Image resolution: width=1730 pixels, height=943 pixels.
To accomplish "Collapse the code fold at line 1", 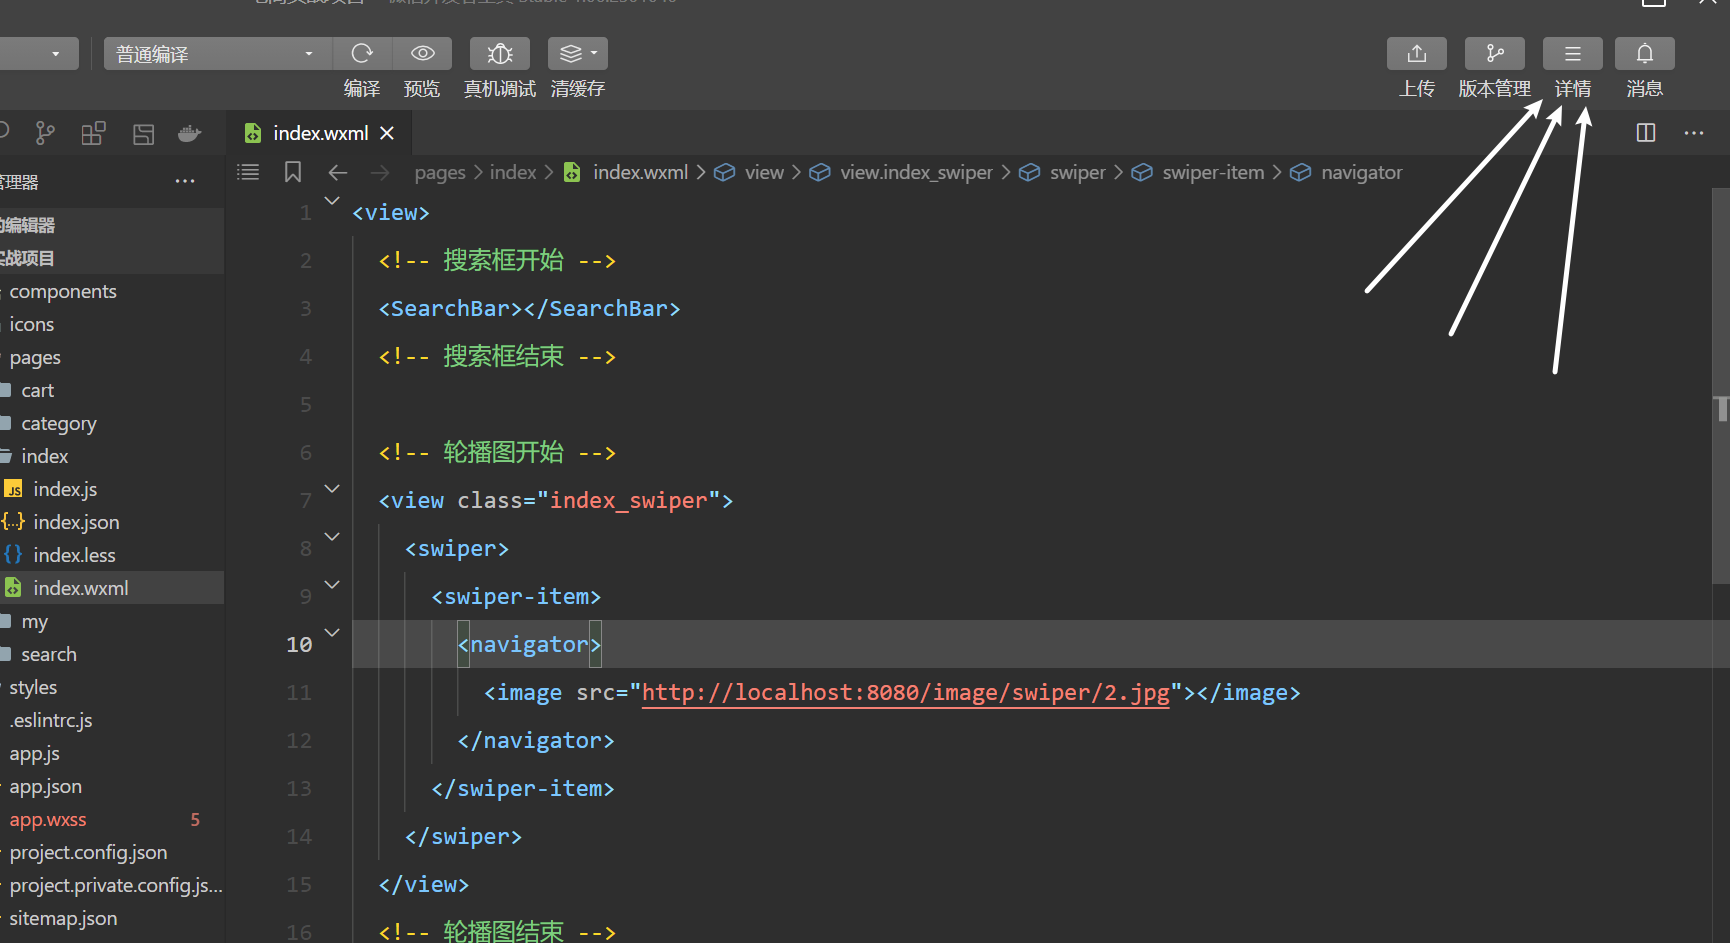I will (x=332, y=201).
